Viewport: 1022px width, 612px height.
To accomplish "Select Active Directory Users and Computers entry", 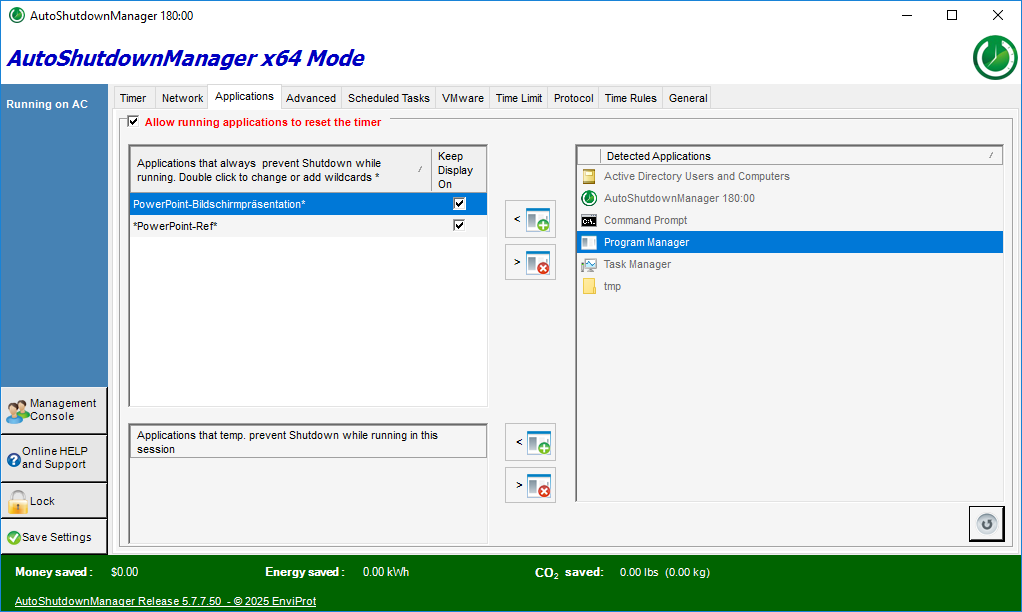I will [696, 176].
